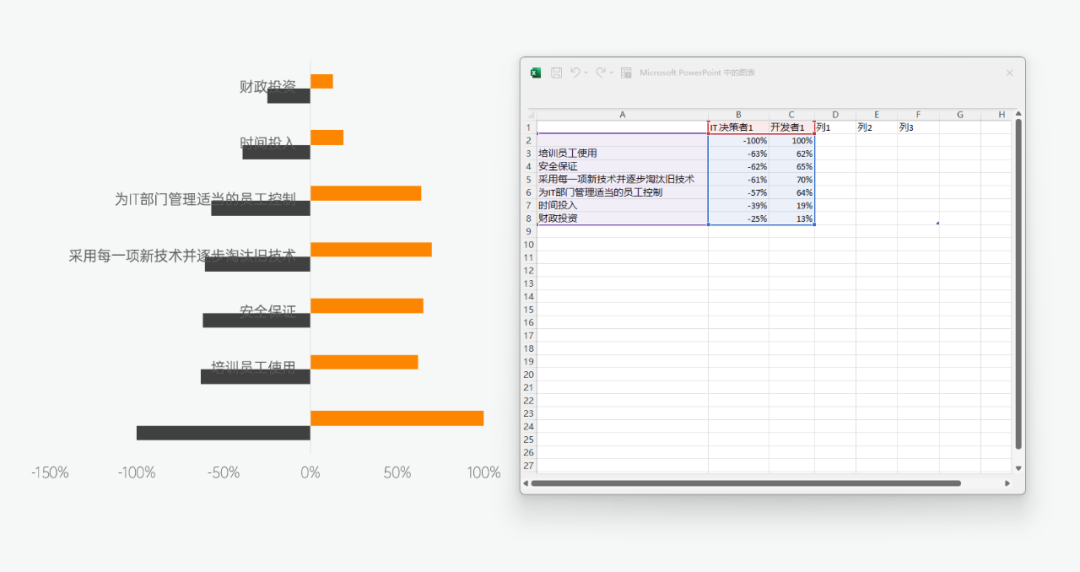Screen dimensions: 1080x572
Task: Click the 100% chart axis label
Action: pos(484,473)
